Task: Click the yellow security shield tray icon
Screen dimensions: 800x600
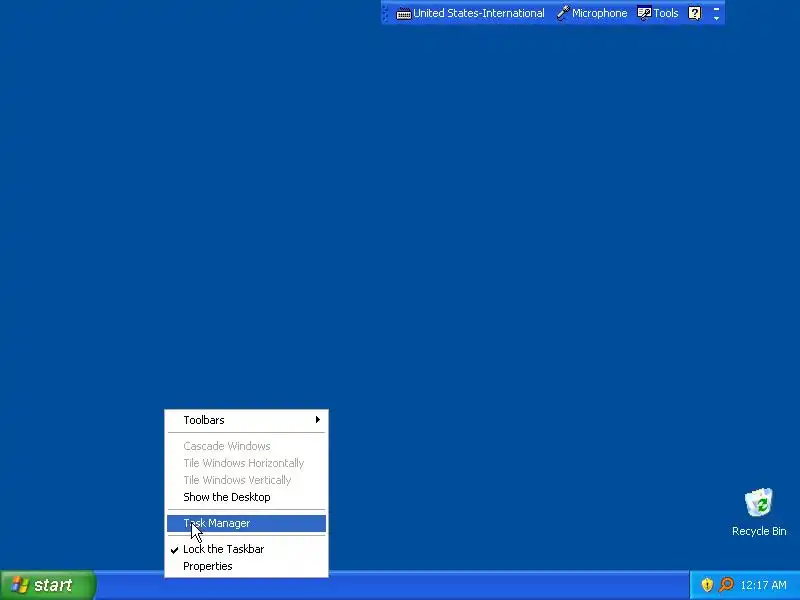Action: click(x=707, y=585)
